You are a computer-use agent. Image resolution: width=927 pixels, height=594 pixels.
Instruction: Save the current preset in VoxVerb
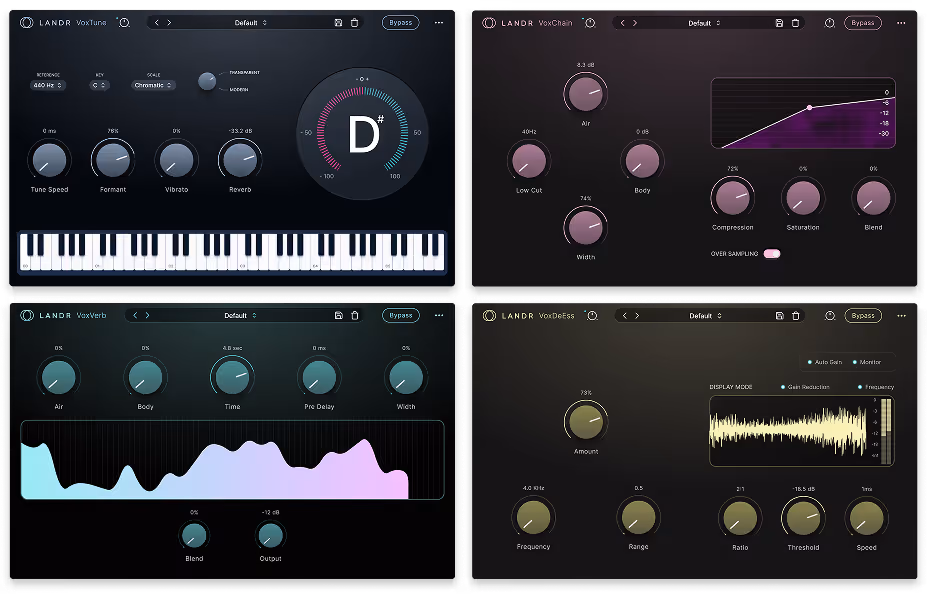tap(339, 315)
